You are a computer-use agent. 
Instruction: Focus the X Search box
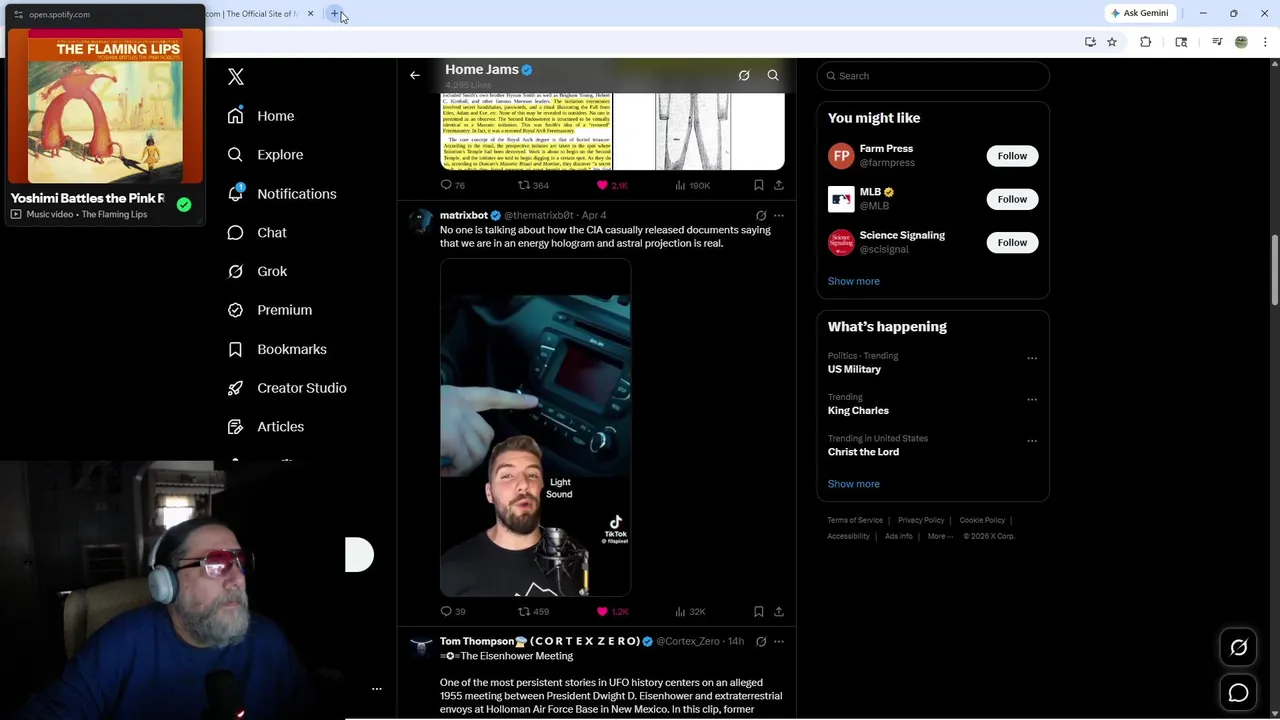click(933, 76)
